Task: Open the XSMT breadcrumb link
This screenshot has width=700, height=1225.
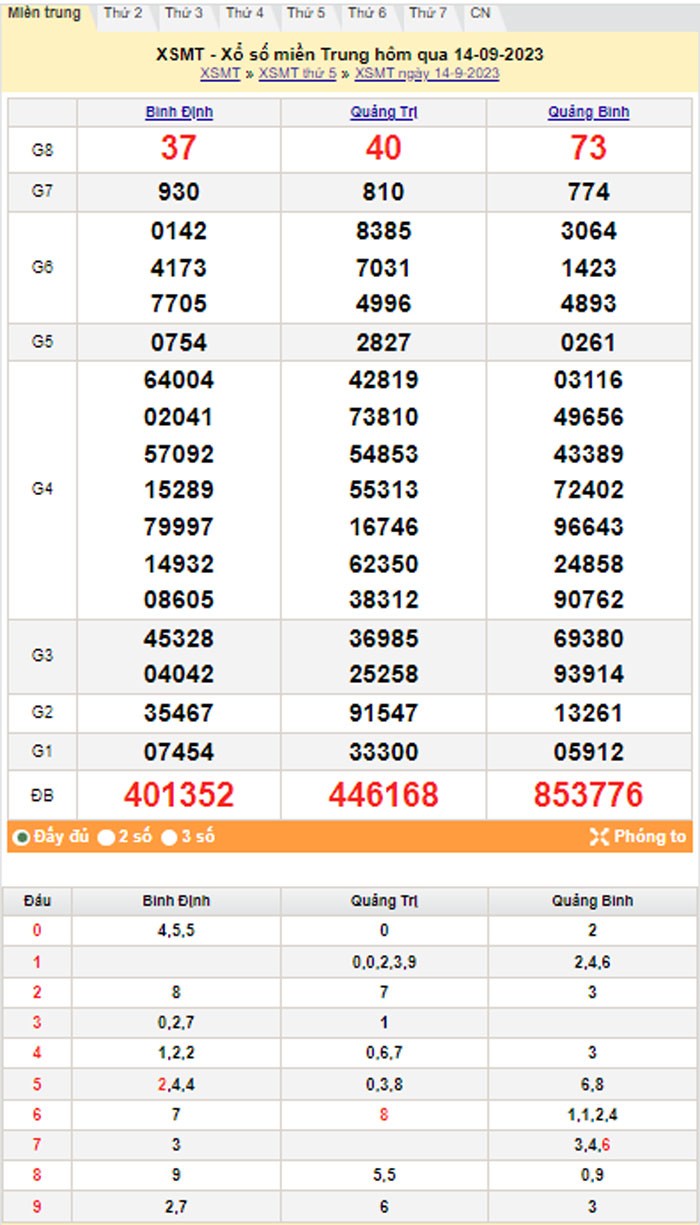Action: pyautogui.click(x=220, y=74)
